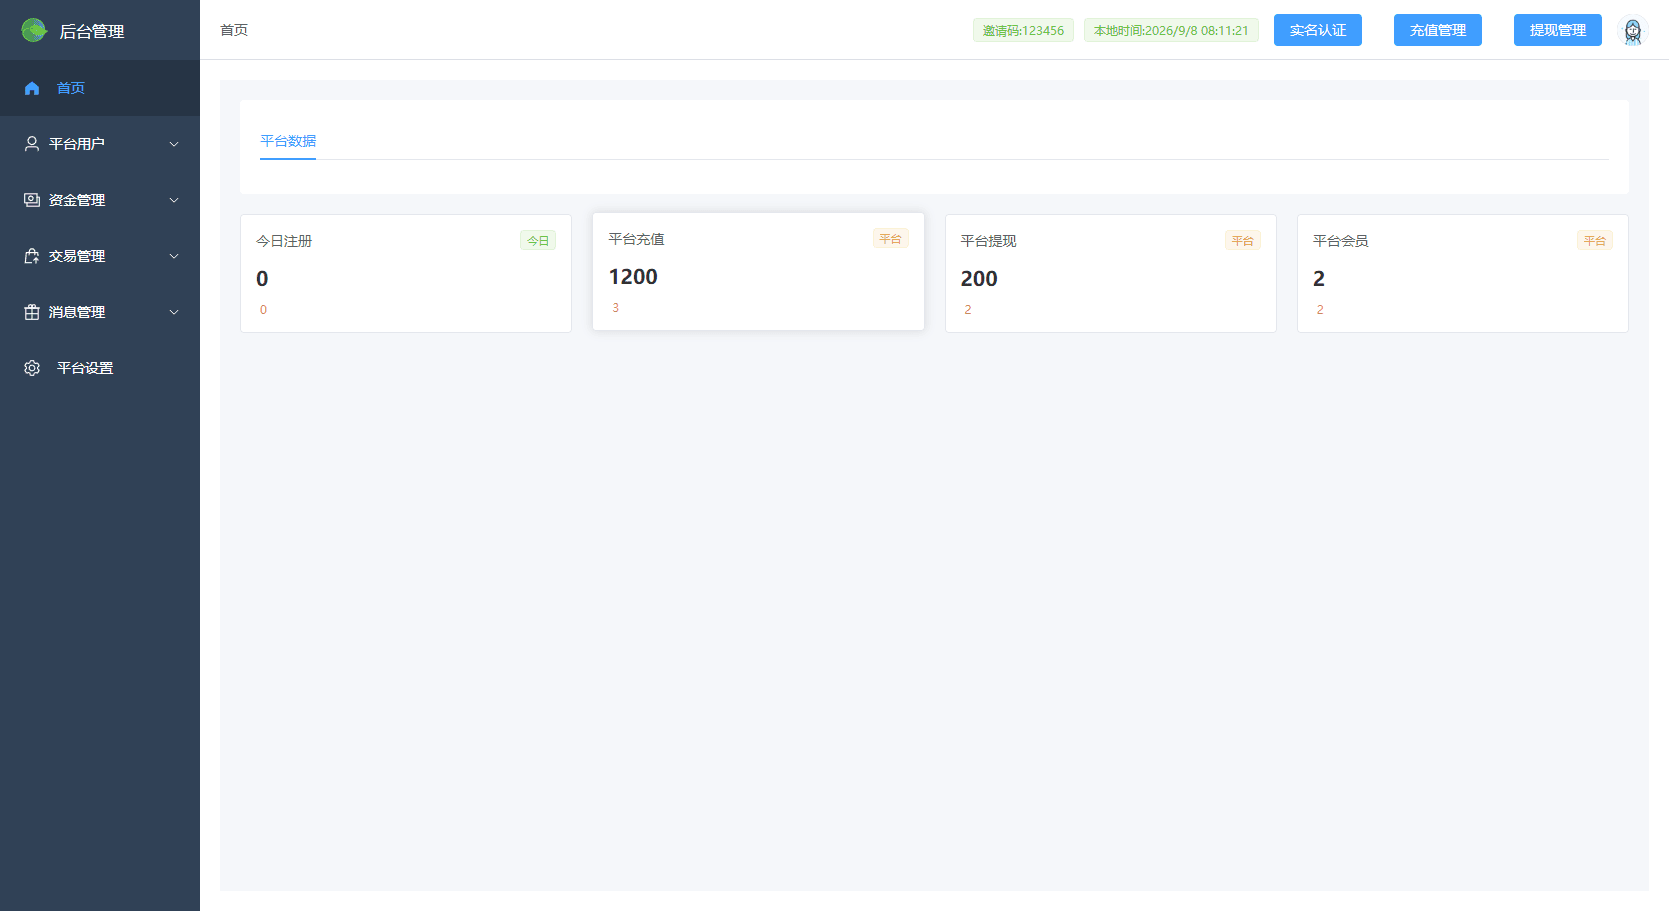1669x911 pixels.
Task: Click the bag icon beside 交易管理
Action: pyautogui.click(x=32, y=256)
